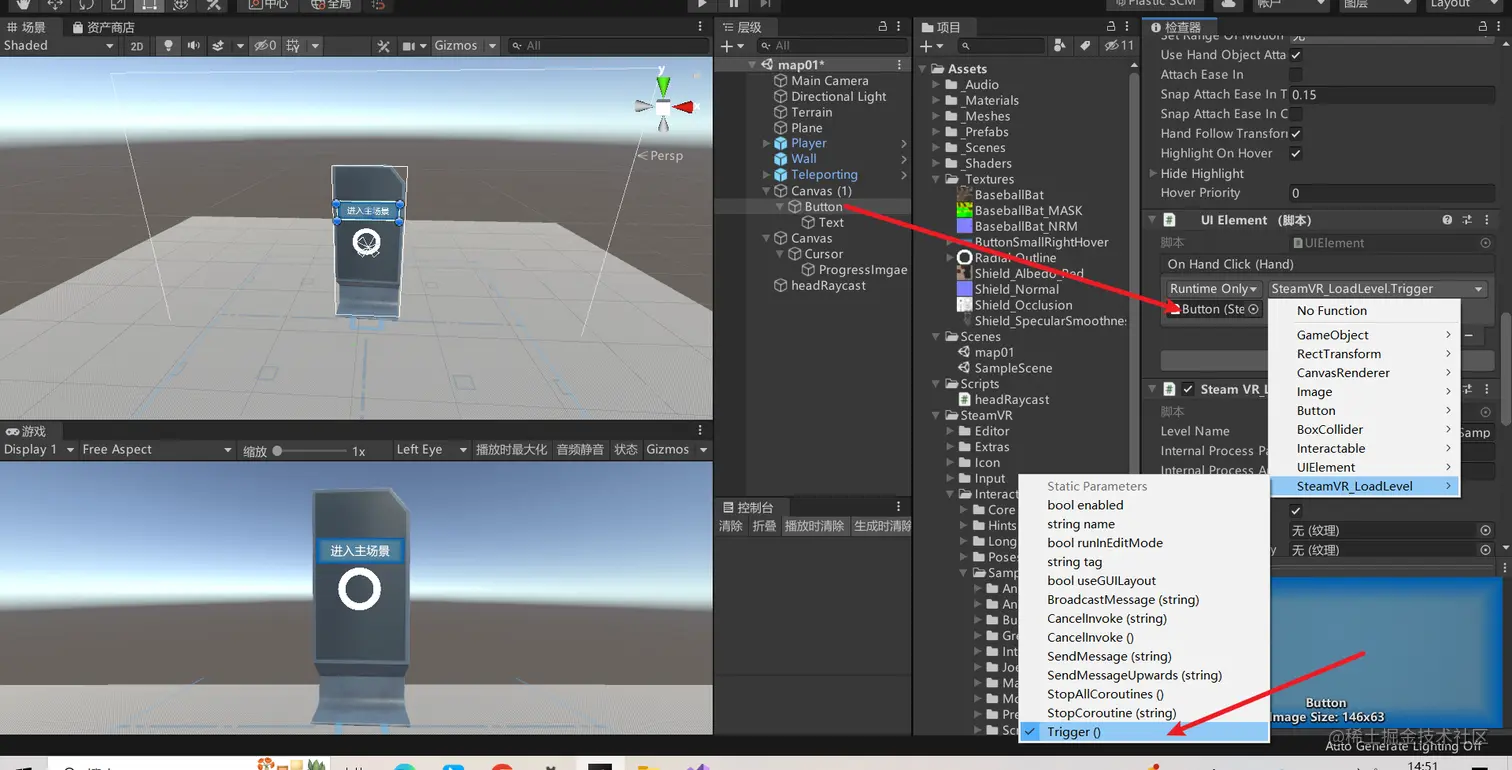Viewport: 1512px width, 770px height.
Task: Open the SteamVR_LoadLevel.Trigger function dropdown
Action: pyautogui.click(x=1376, y=289)
